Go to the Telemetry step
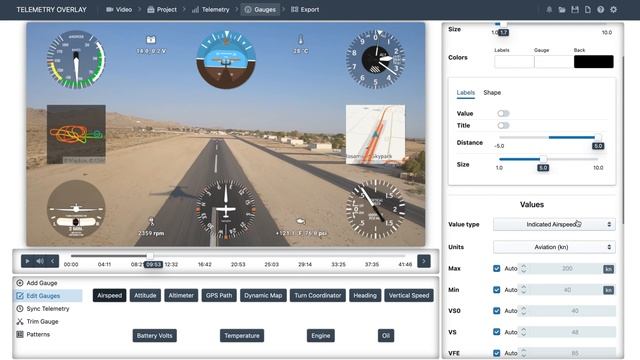The width and height of the screenshot is (640, 360). tap(211, 9)
